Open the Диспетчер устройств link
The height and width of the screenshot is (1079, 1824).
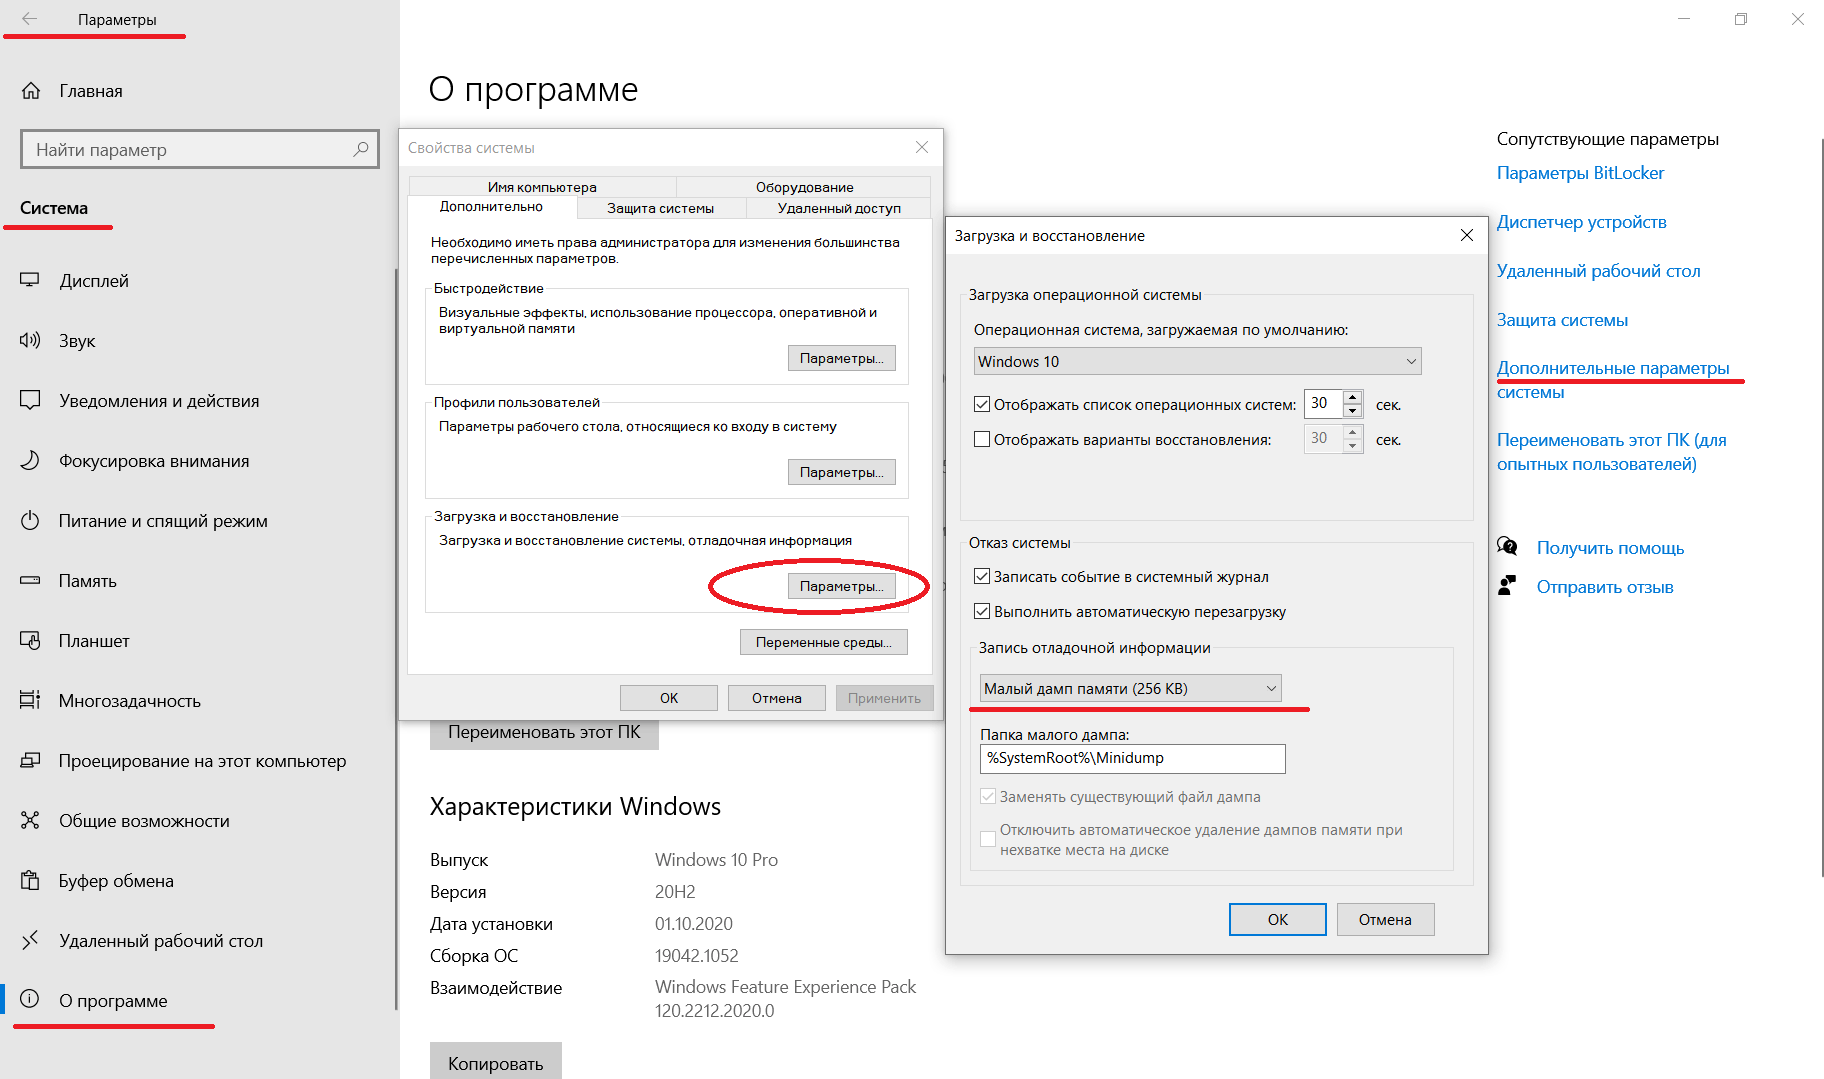[1581, 222]
